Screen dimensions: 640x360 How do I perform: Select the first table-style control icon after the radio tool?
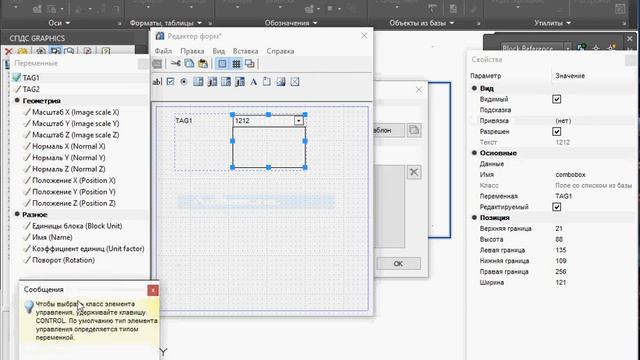coord(198,82)
